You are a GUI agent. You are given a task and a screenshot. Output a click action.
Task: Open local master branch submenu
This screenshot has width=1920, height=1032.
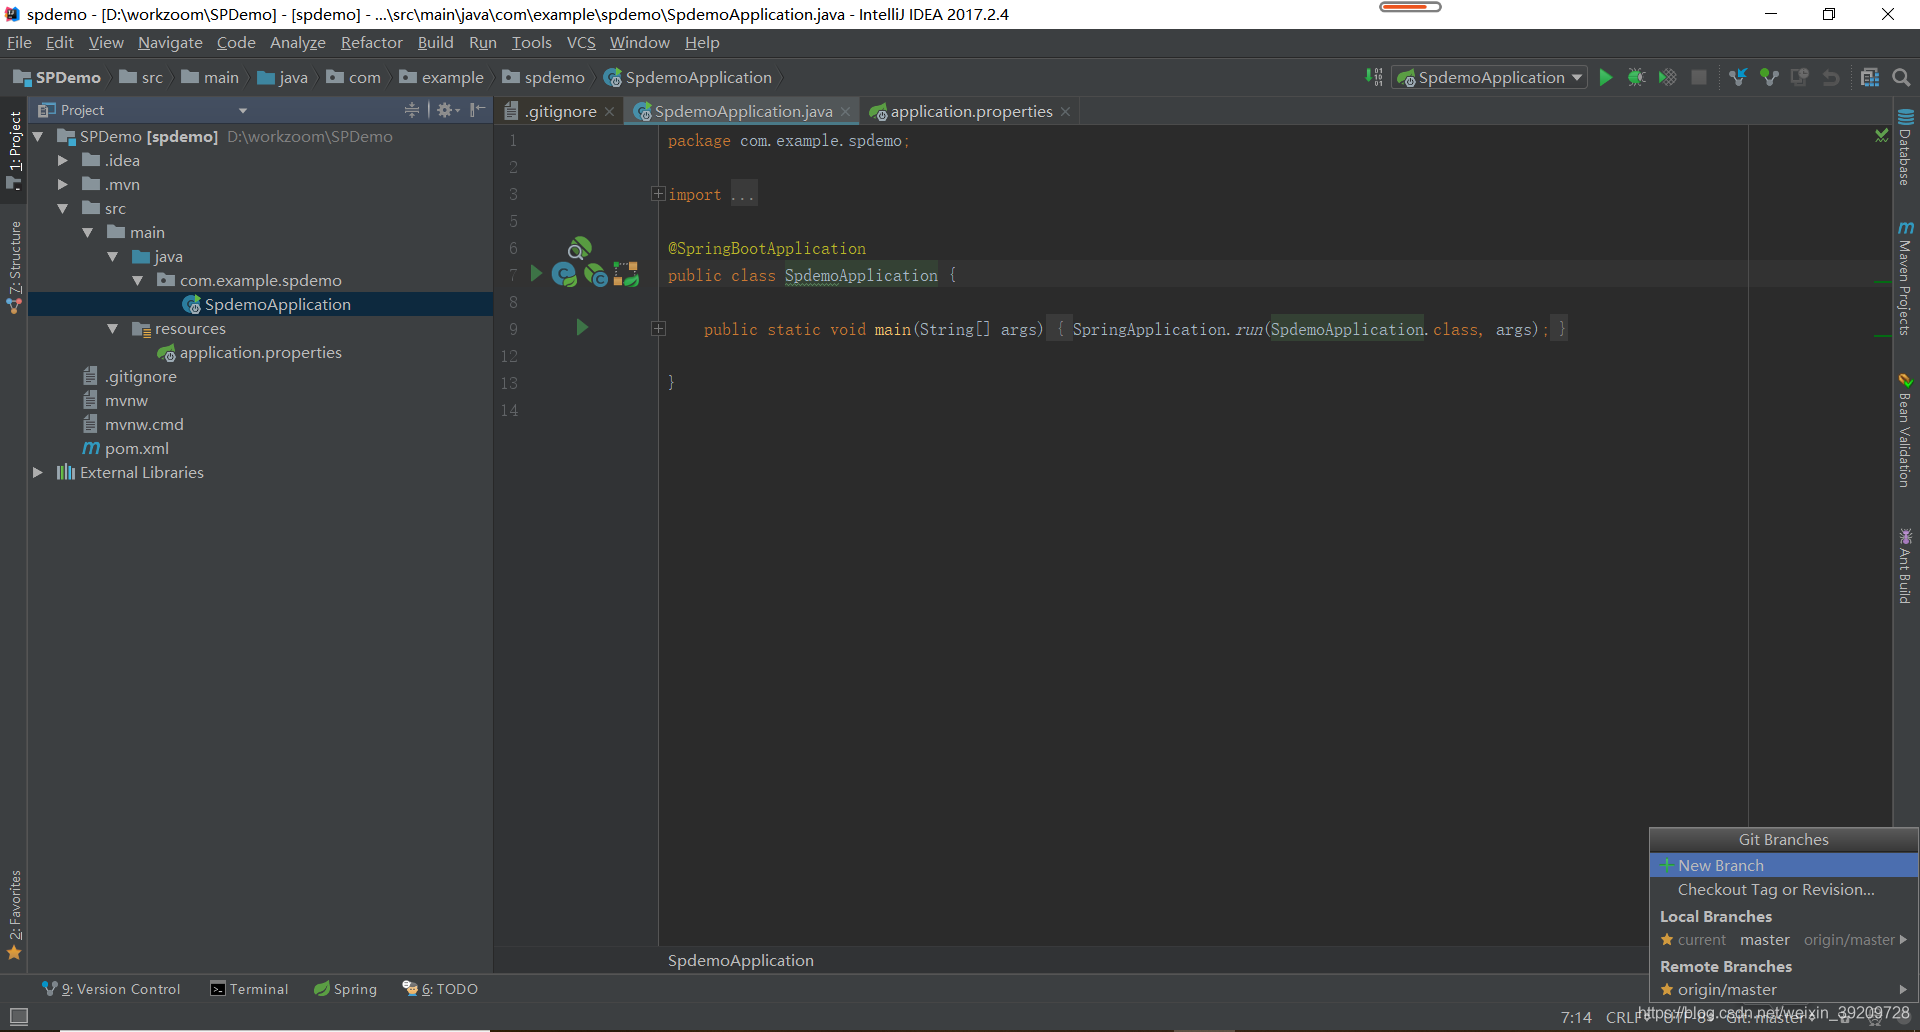click(1783, 940)
